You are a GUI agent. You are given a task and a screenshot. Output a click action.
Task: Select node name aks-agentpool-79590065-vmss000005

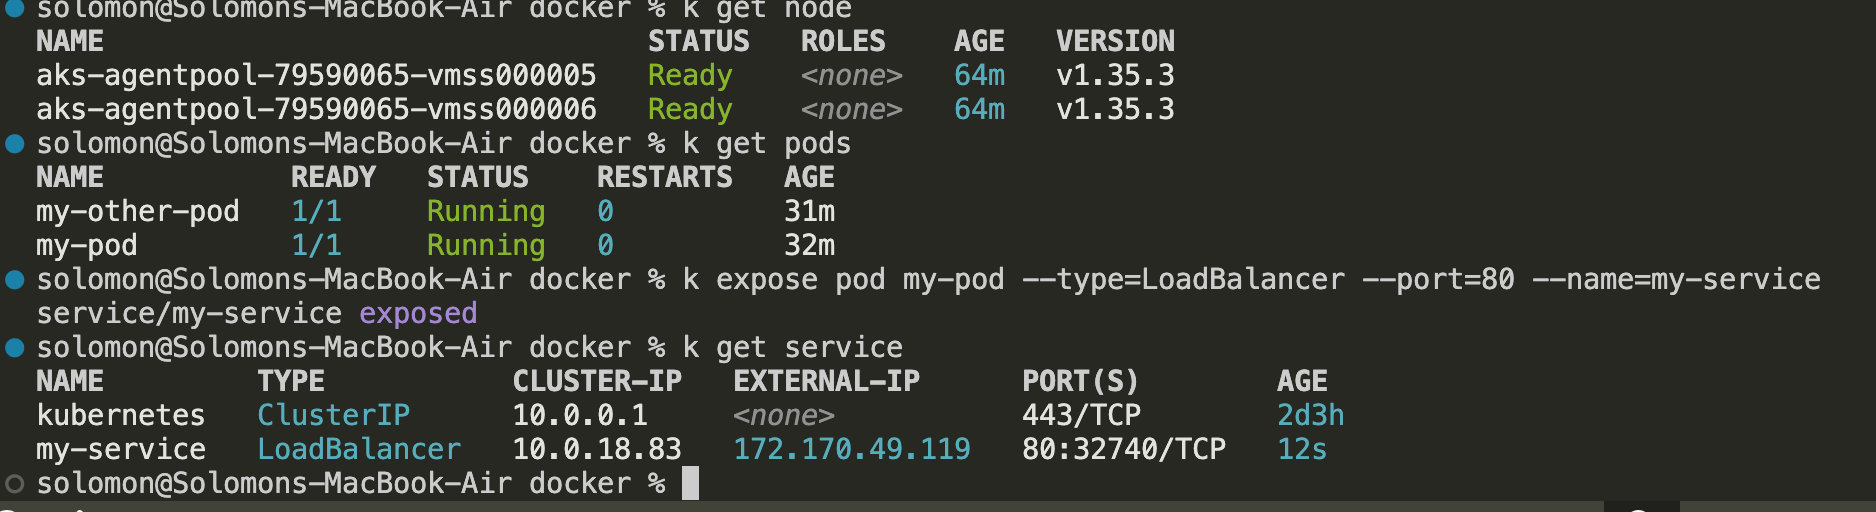(x=317, y=75)
